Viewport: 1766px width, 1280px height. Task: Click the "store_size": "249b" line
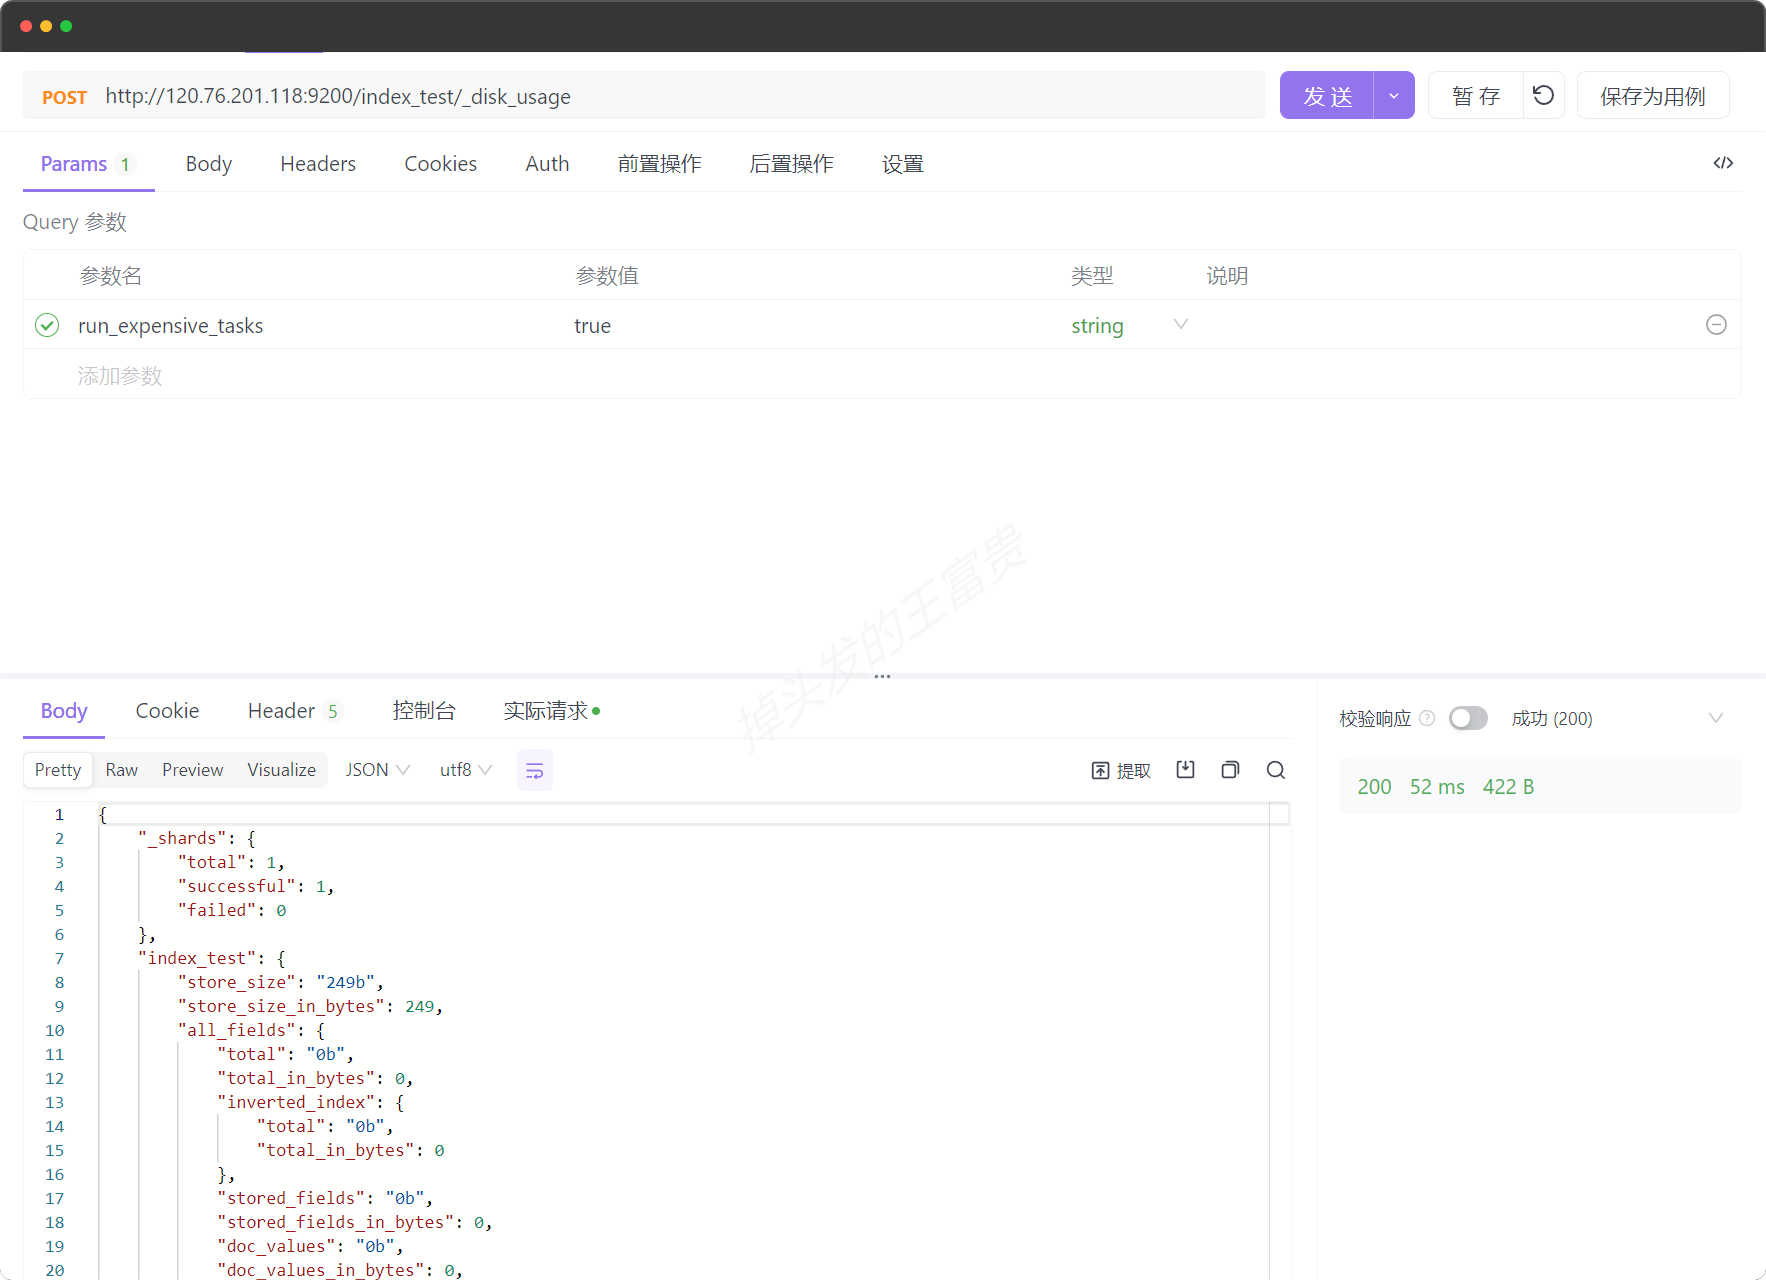pos(281,982)
